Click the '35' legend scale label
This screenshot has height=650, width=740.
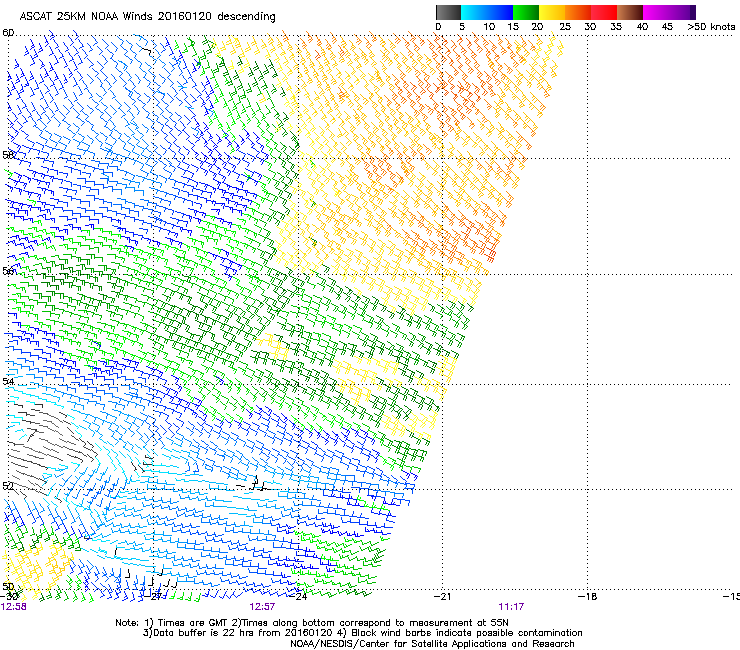(616, 27)
